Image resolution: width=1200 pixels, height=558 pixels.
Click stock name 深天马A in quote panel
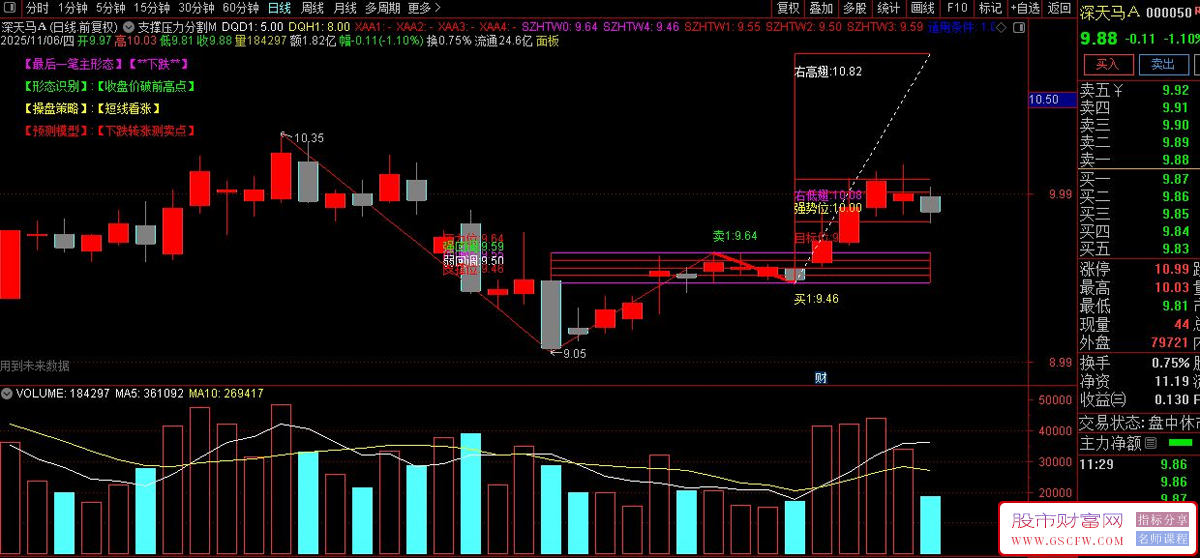(x=1110, y=13)
